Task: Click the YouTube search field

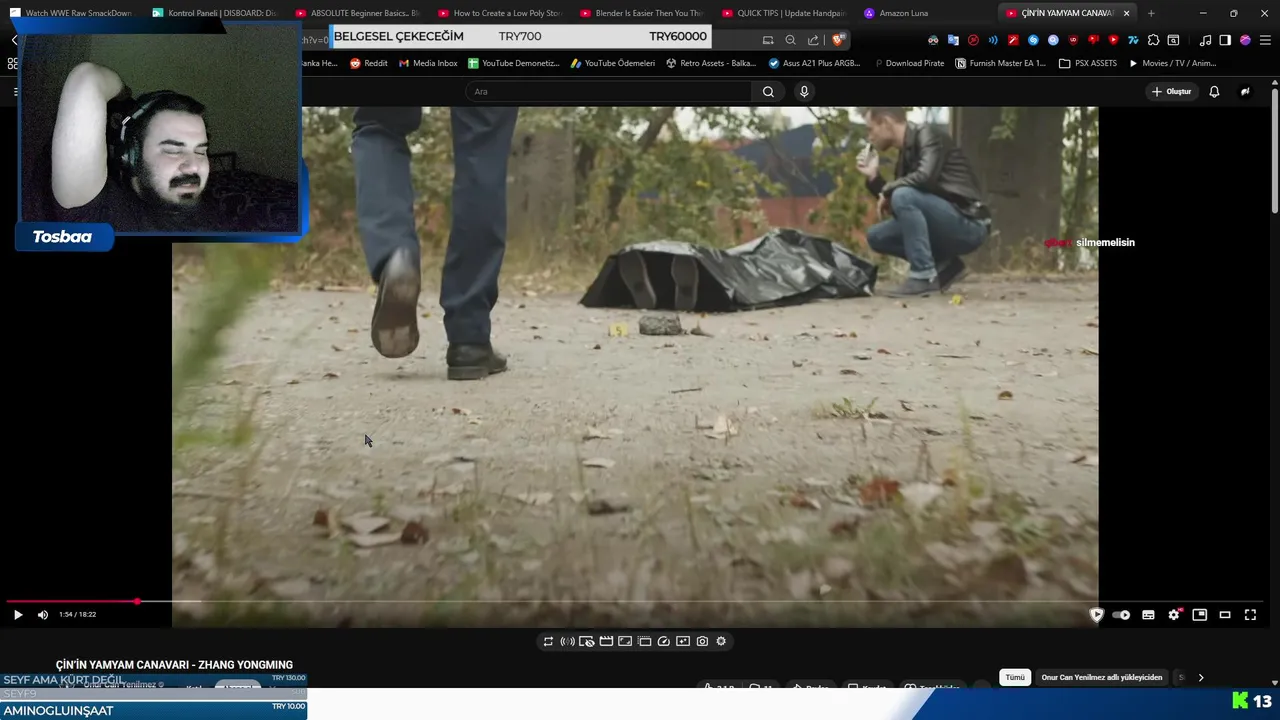Action: 608,91
